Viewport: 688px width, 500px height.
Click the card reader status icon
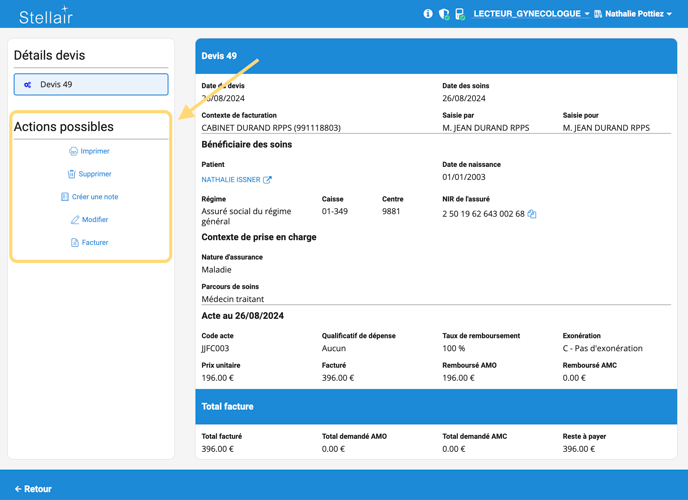(x=460, y=14)
